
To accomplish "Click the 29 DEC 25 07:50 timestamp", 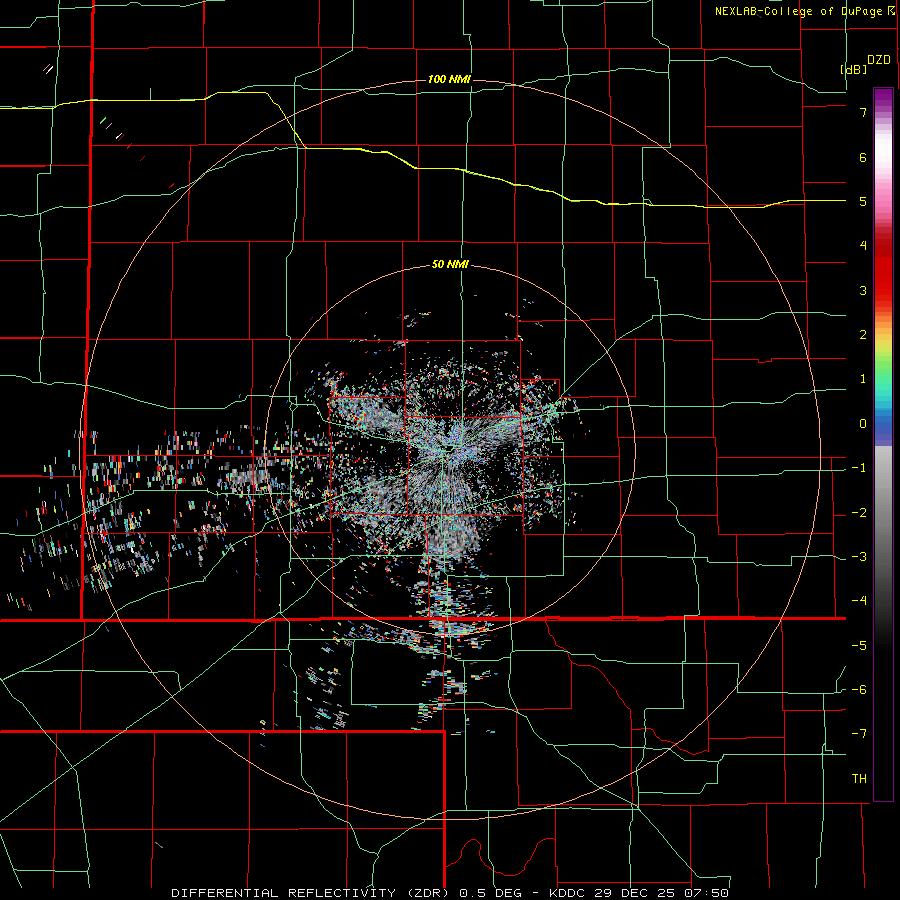I will (x=660, y=893).
